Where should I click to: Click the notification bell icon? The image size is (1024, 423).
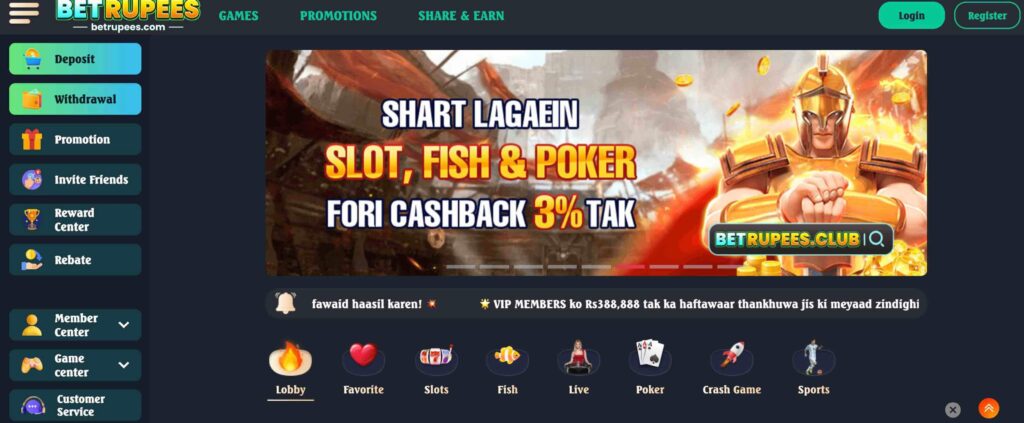[x=285, y=304]
